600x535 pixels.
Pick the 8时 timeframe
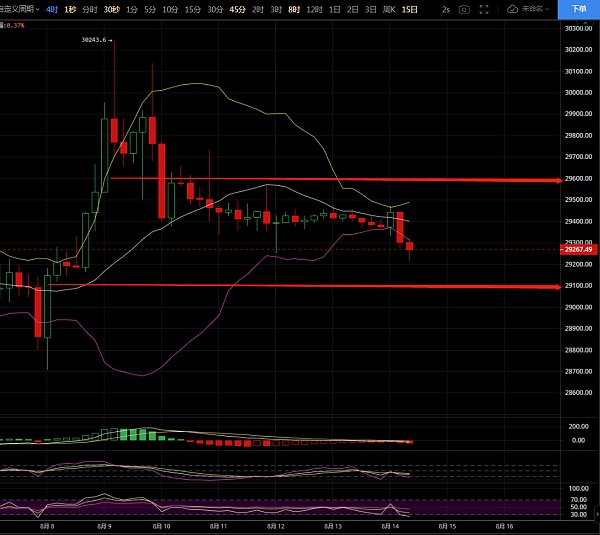tap(294, 10)
